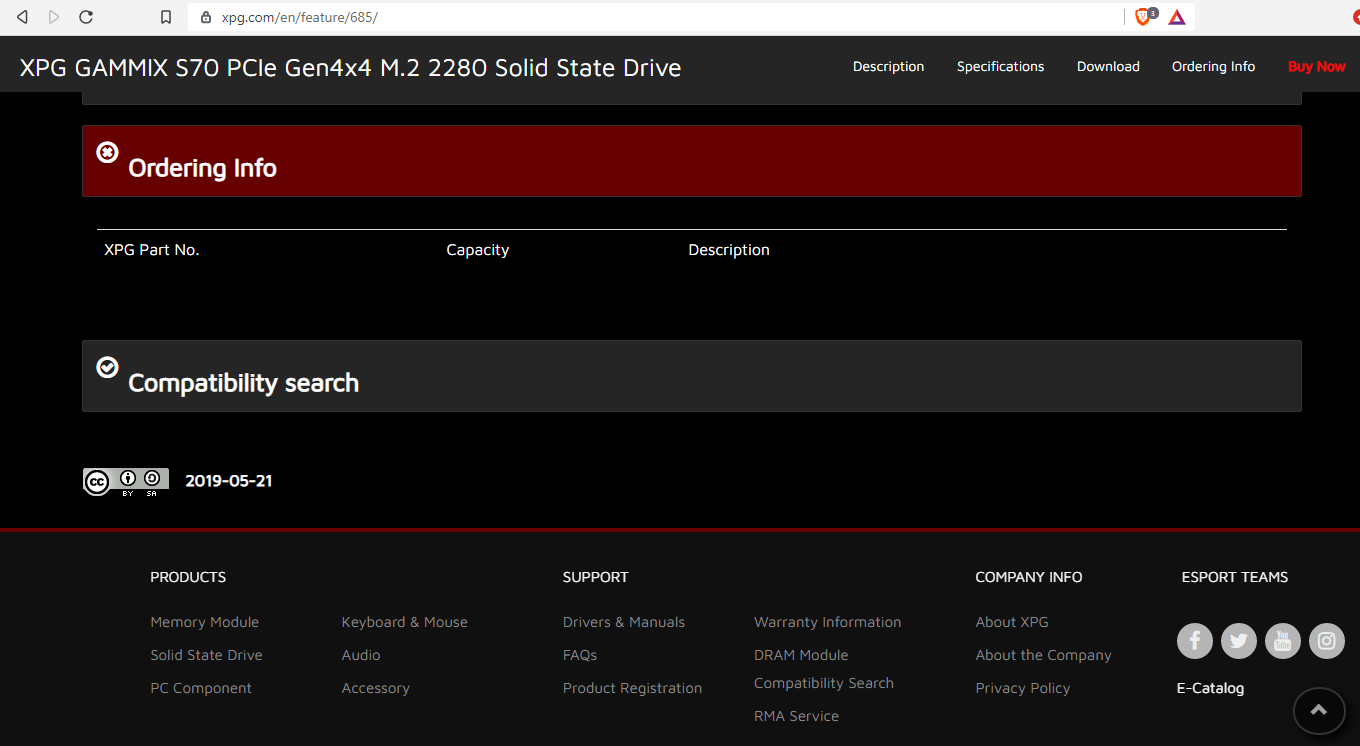Screen dimensions: 1360x746
Task: Open Solid State Drive products link
Action: pyautogui.click(x=206, y=655)
